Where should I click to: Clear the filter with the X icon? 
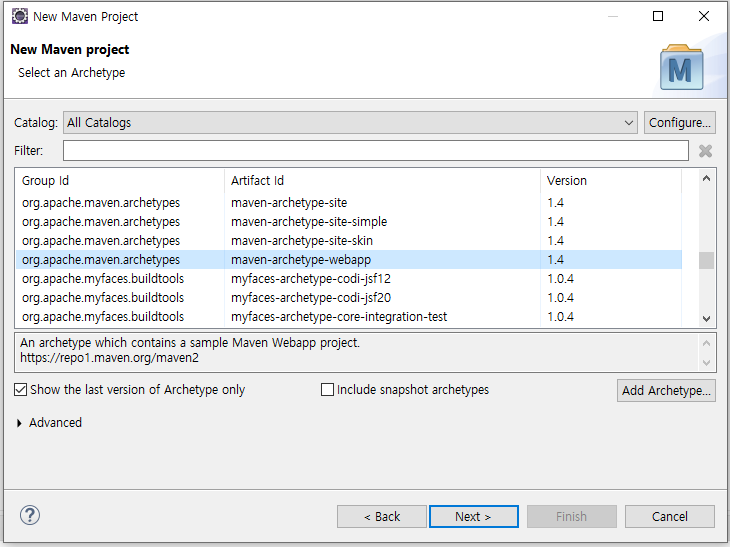[x=705, y=151]
